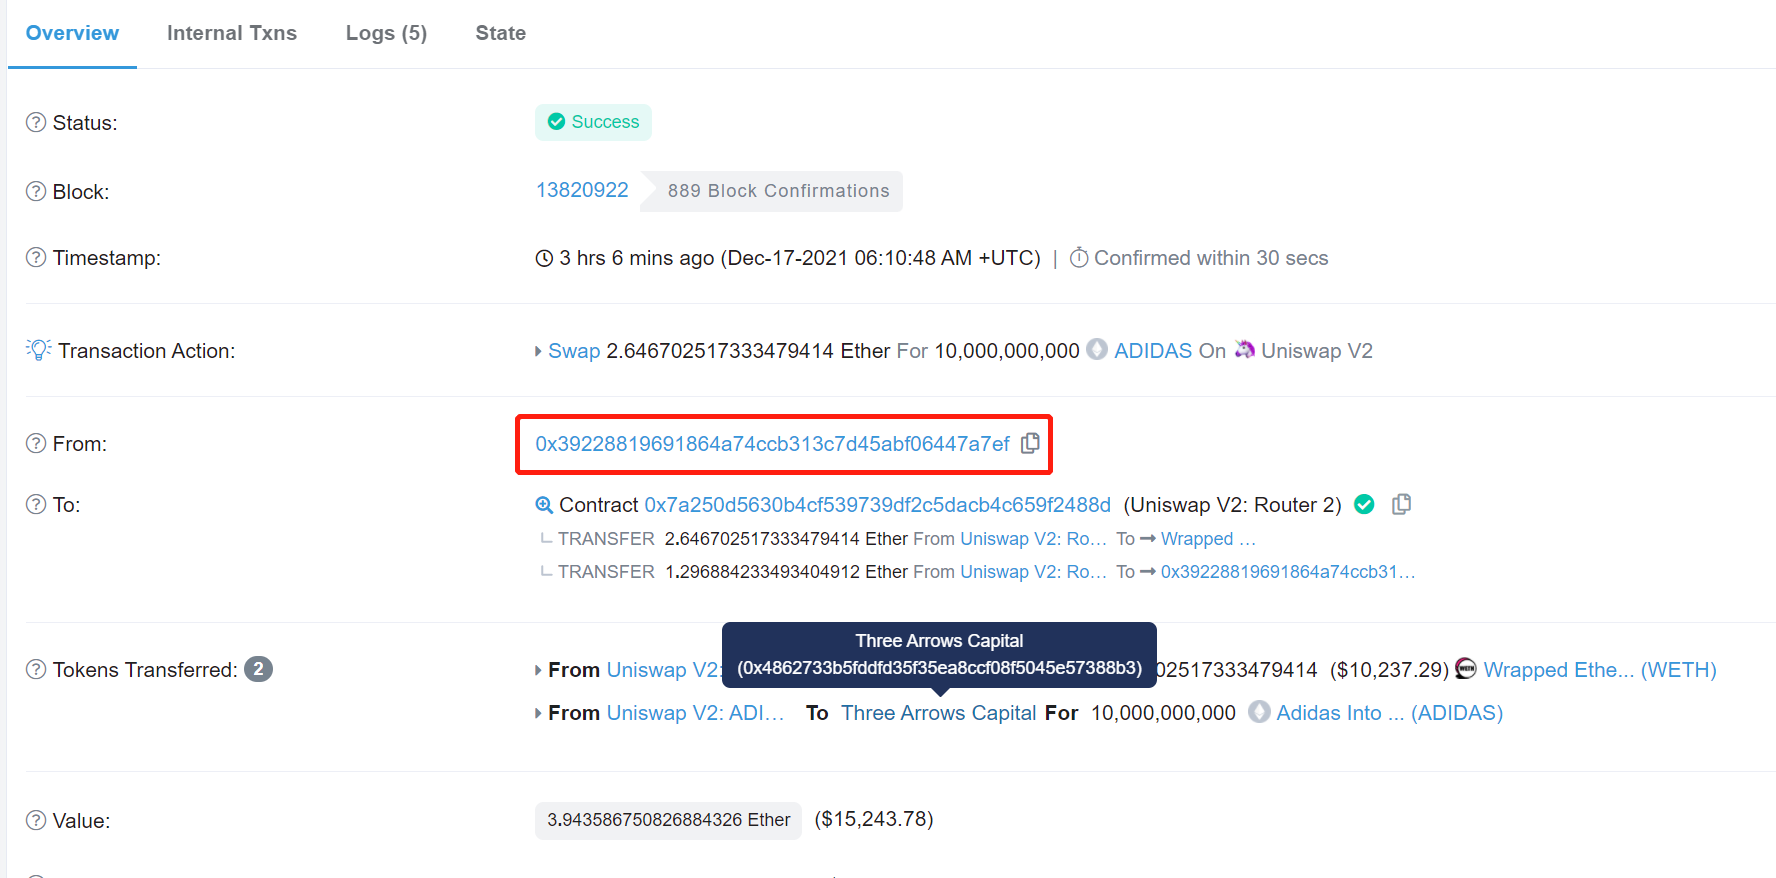Click the help icon next to Status
The width and height of the screenshot is (1776, 878).
tap(36, 122)
